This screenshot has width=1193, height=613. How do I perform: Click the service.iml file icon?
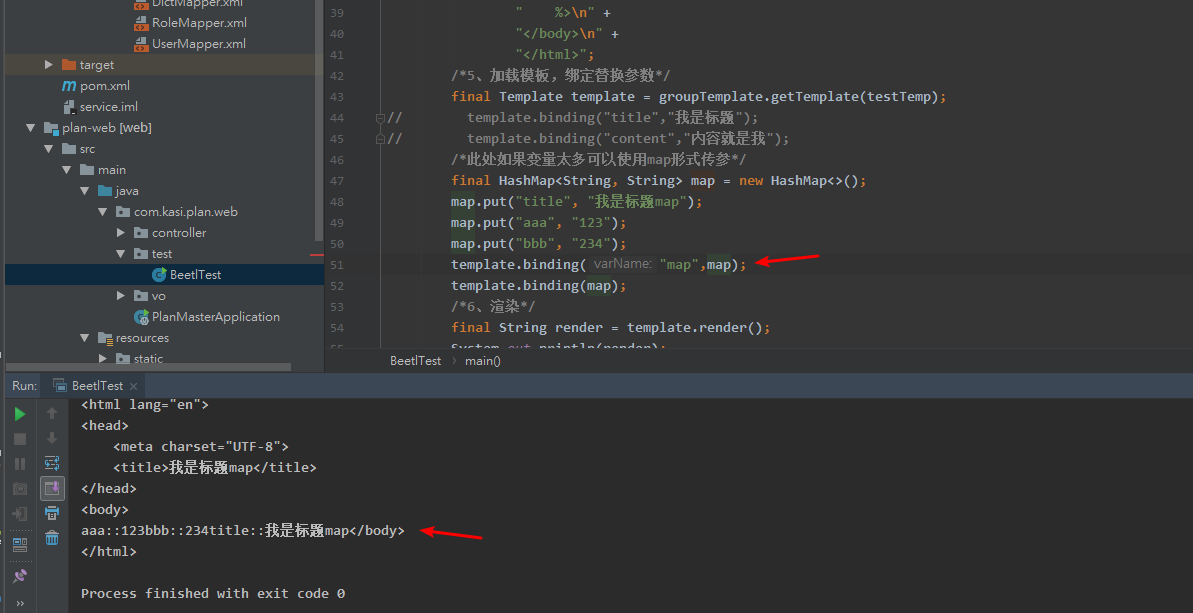[x=69, y=107]
